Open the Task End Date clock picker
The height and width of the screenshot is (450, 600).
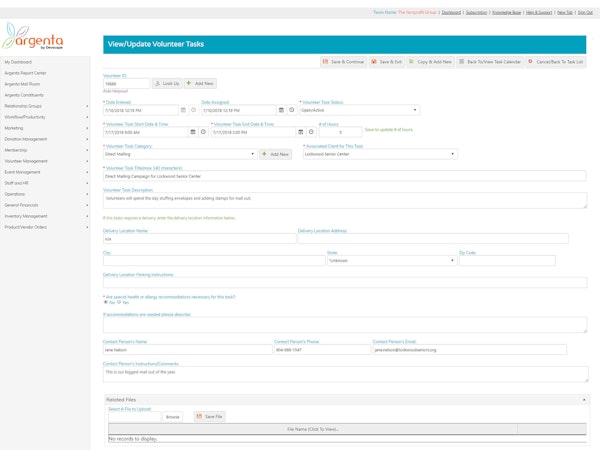pyautogui.click(x=311, y=132)
